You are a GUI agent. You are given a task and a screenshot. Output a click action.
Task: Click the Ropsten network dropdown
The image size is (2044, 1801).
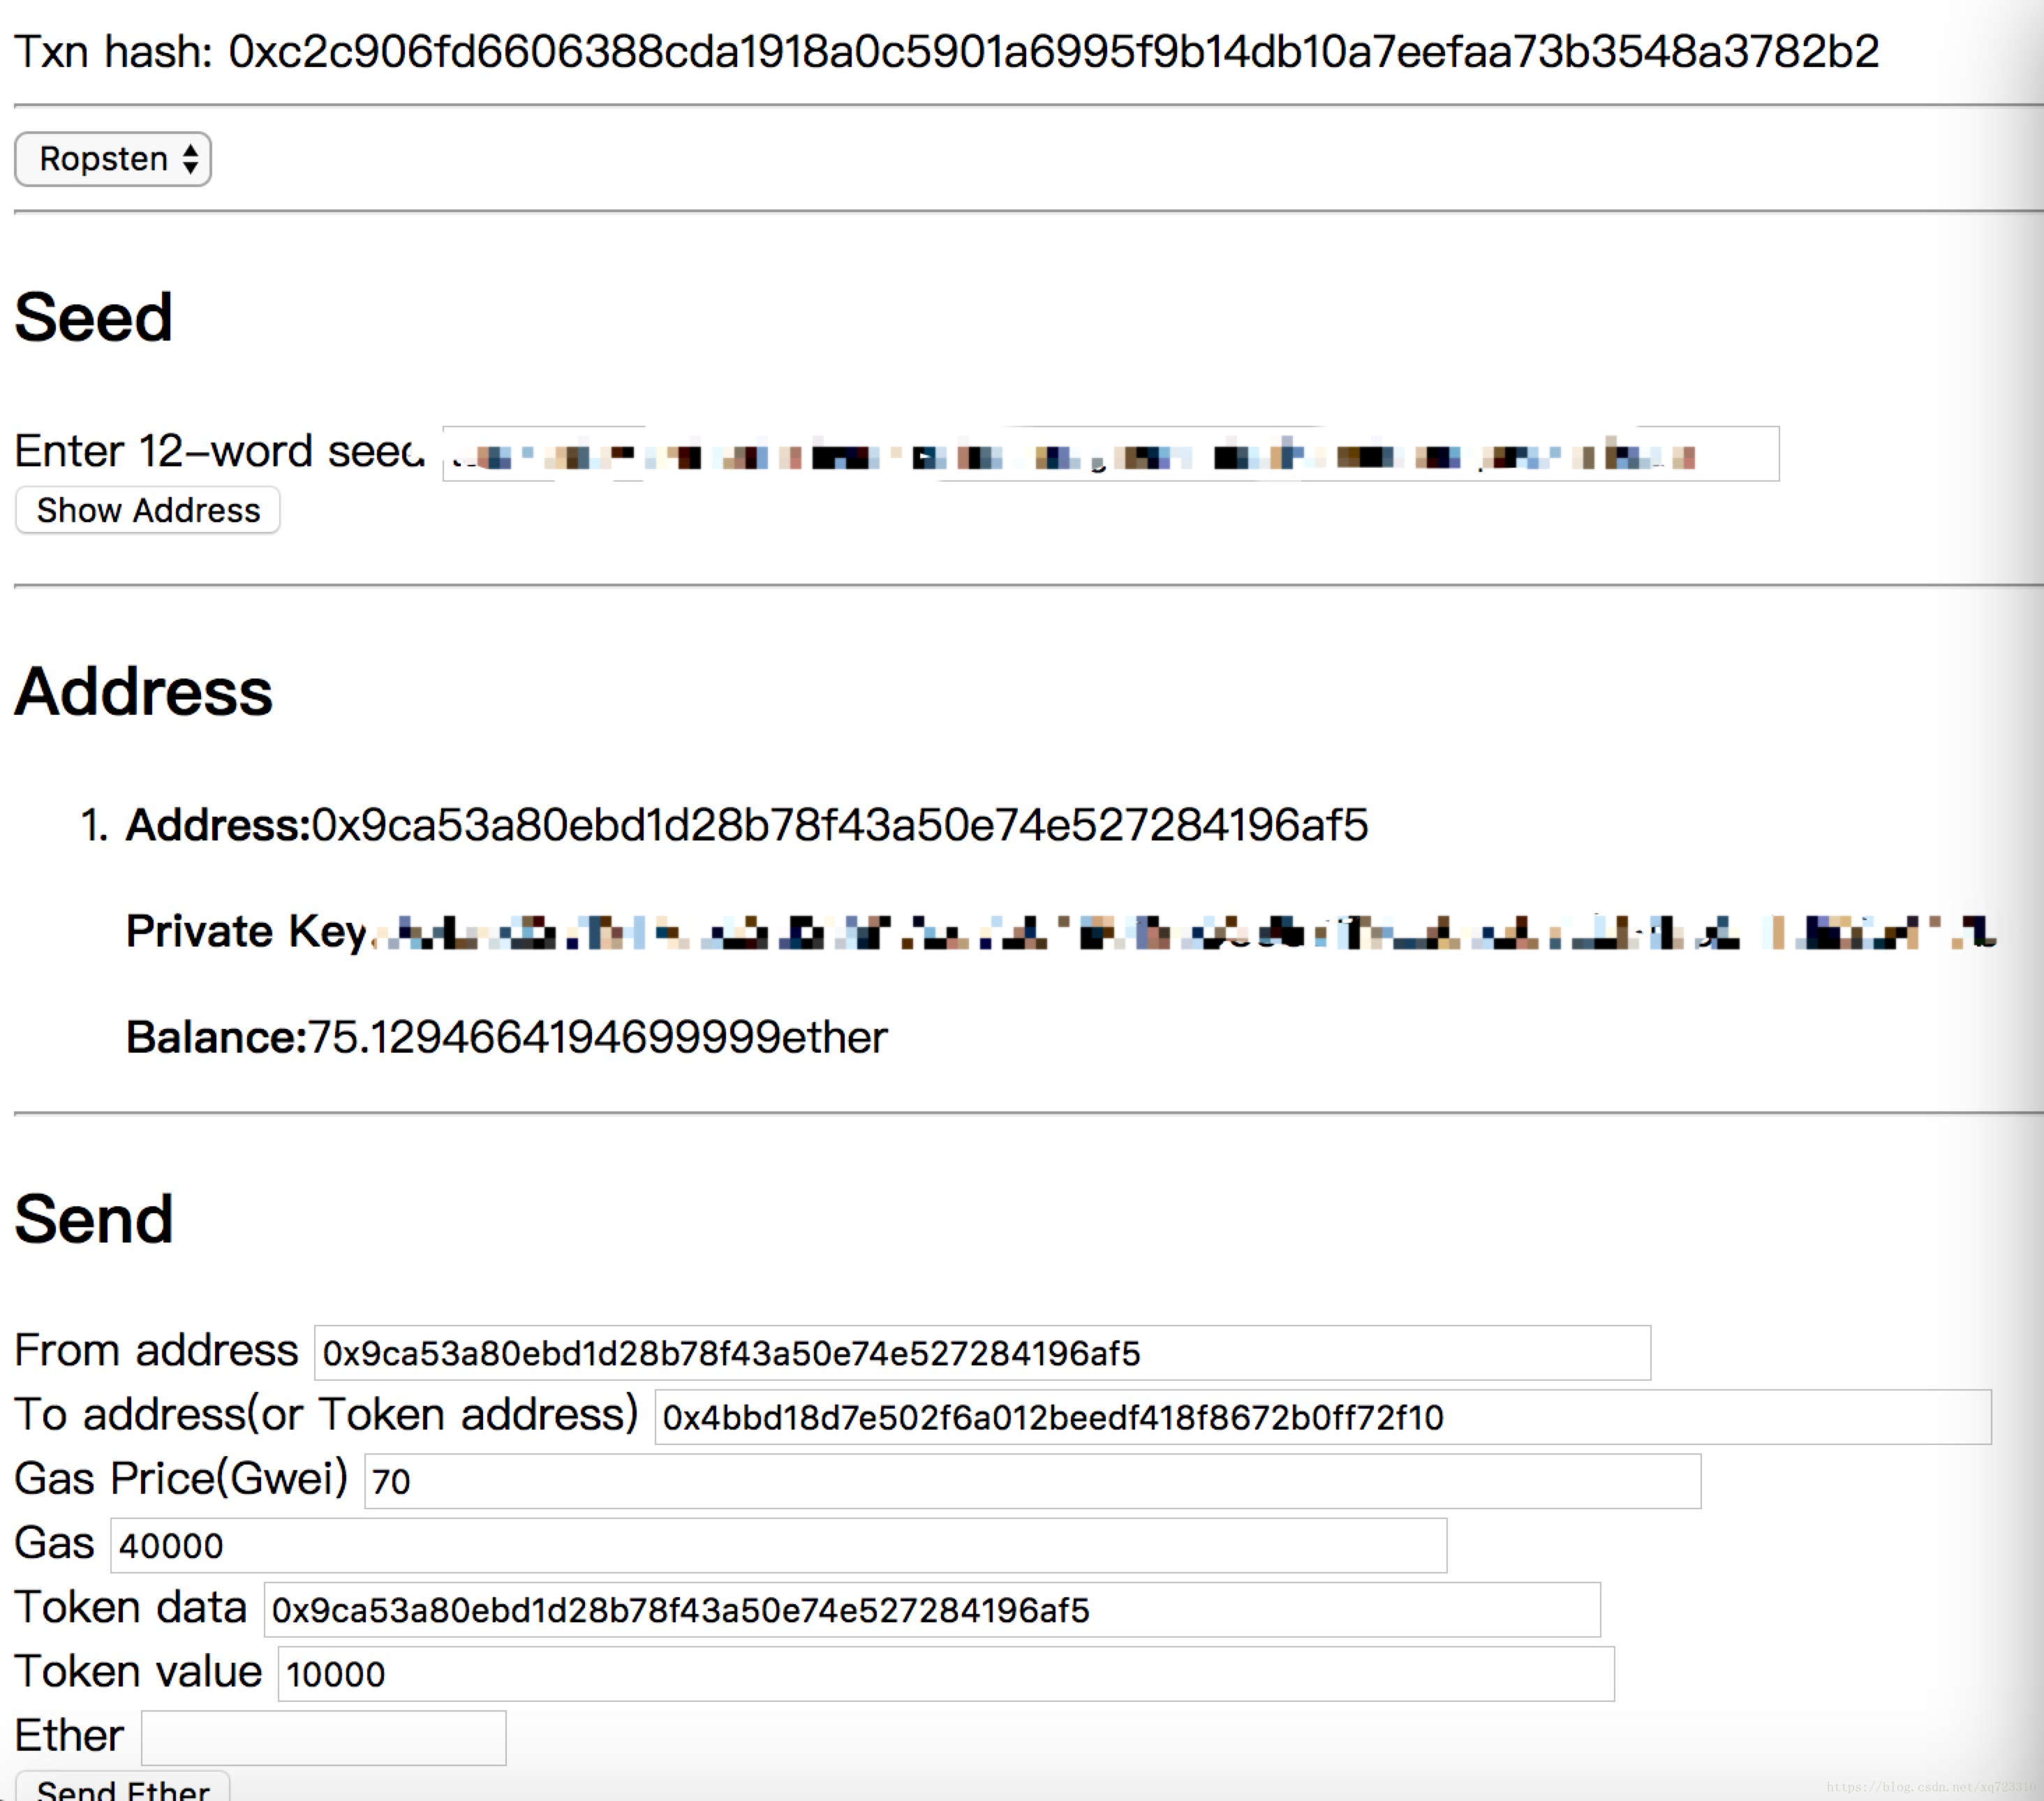(113, 160)
